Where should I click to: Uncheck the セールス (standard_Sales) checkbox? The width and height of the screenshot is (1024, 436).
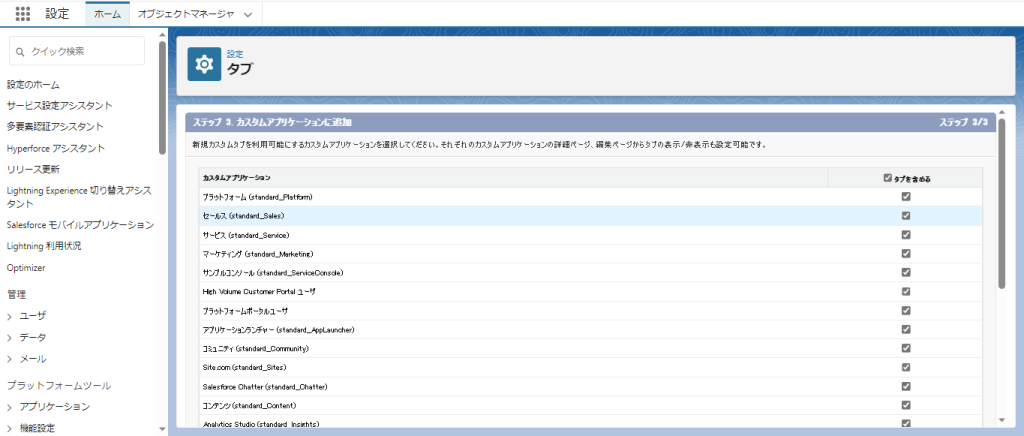coord(906,215)
